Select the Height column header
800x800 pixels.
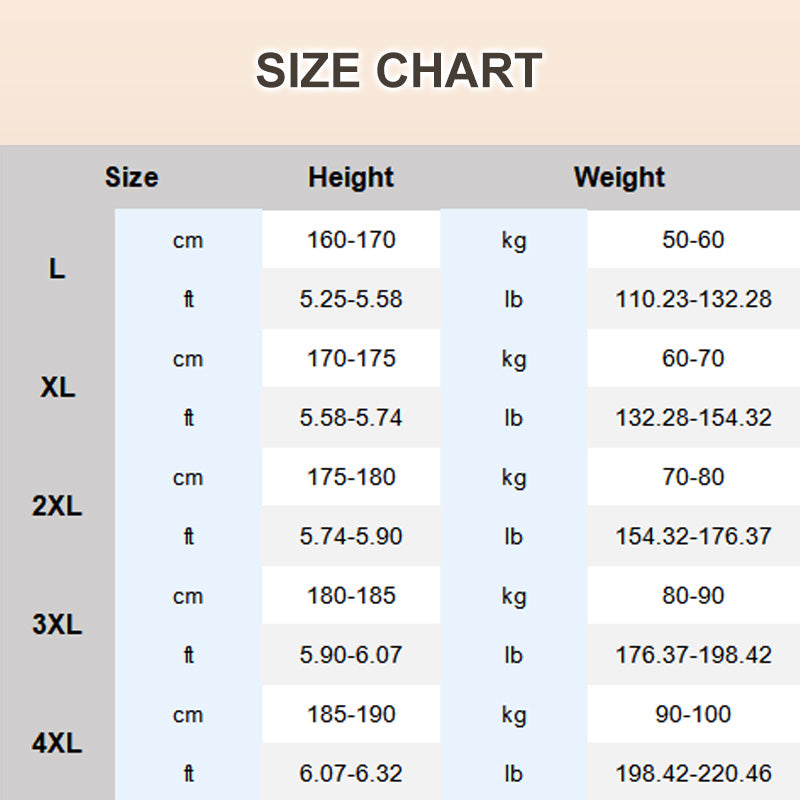(x=351, y=178)
